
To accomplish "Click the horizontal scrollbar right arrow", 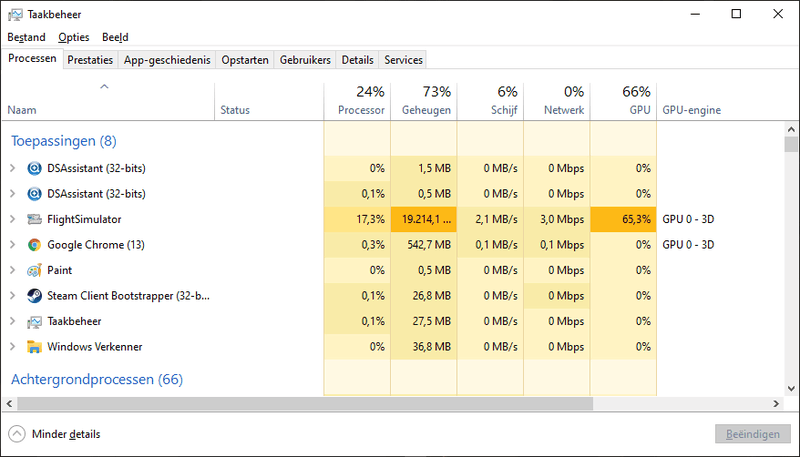I will coord(776,403).
